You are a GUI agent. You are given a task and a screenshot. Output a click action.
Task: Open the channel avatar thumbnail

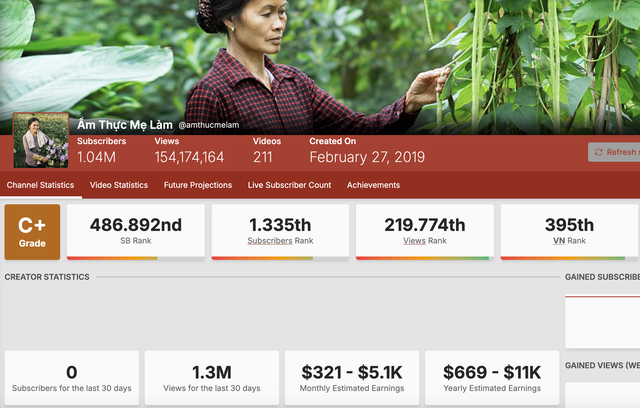[41, 140]
